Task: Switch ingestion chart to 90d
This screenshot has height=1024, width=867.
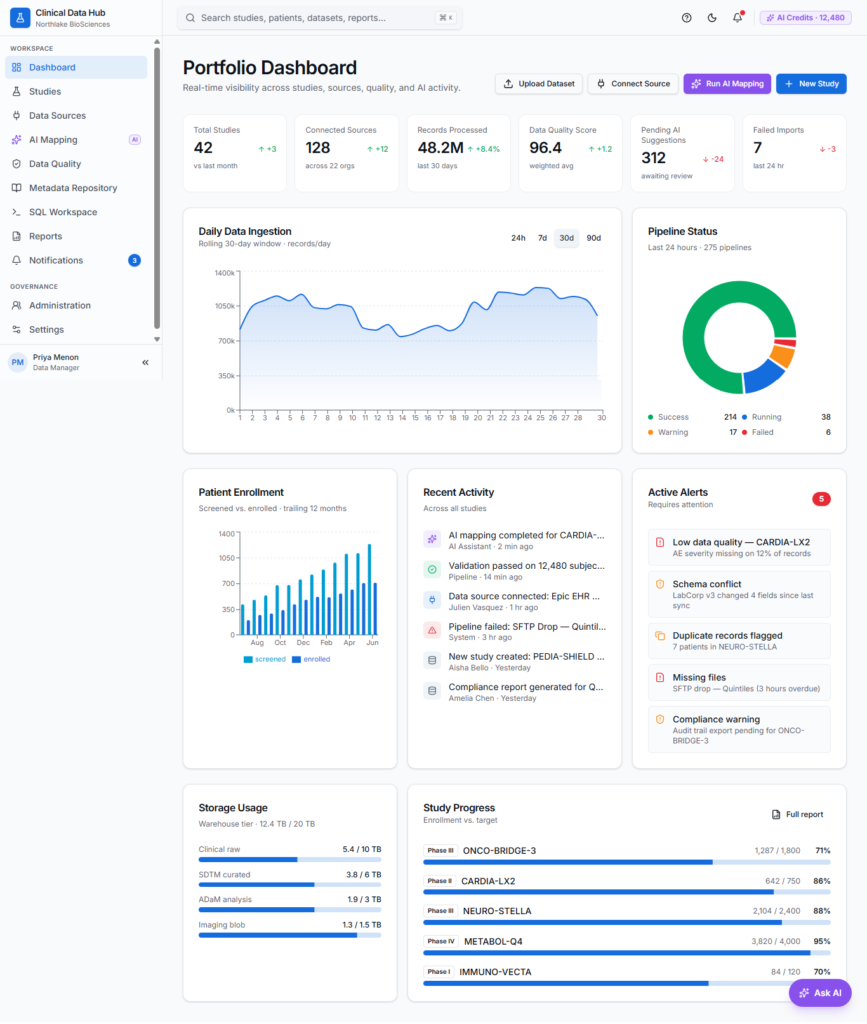Action: tap(593, 238)
